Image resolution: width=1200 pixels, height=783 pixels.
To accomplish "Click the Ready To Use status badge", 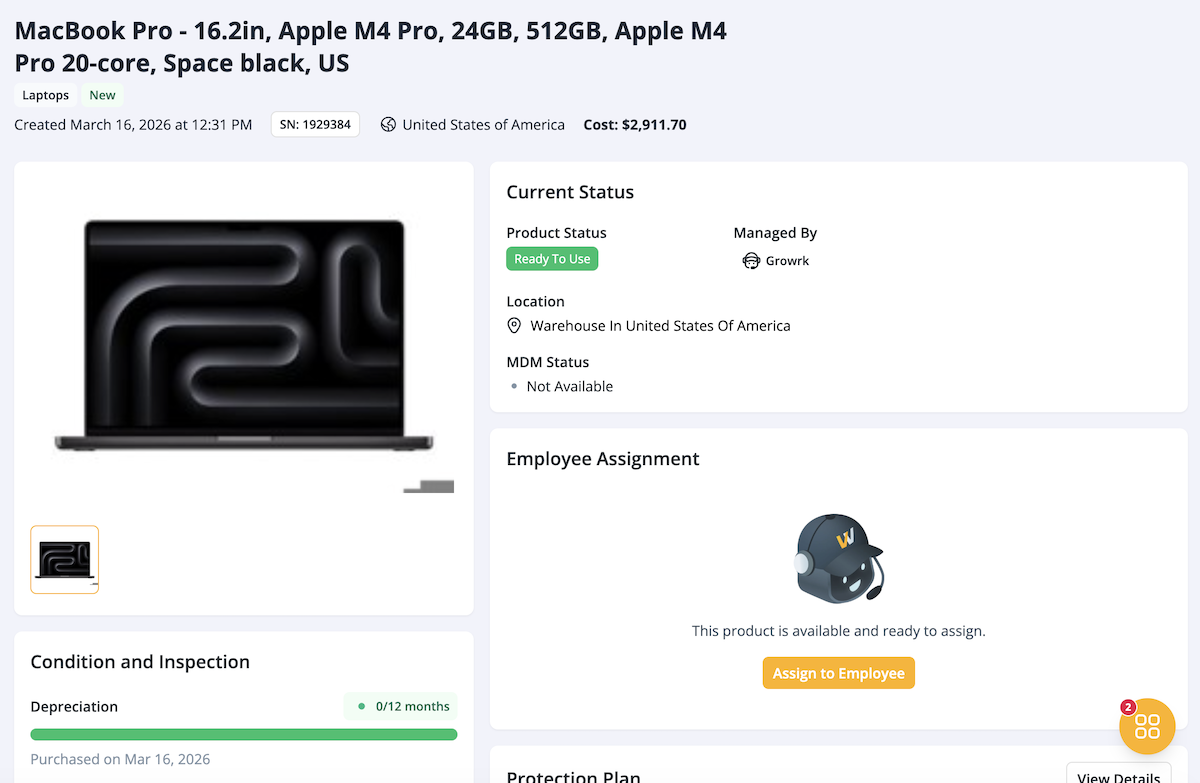I will click(552, 258).
